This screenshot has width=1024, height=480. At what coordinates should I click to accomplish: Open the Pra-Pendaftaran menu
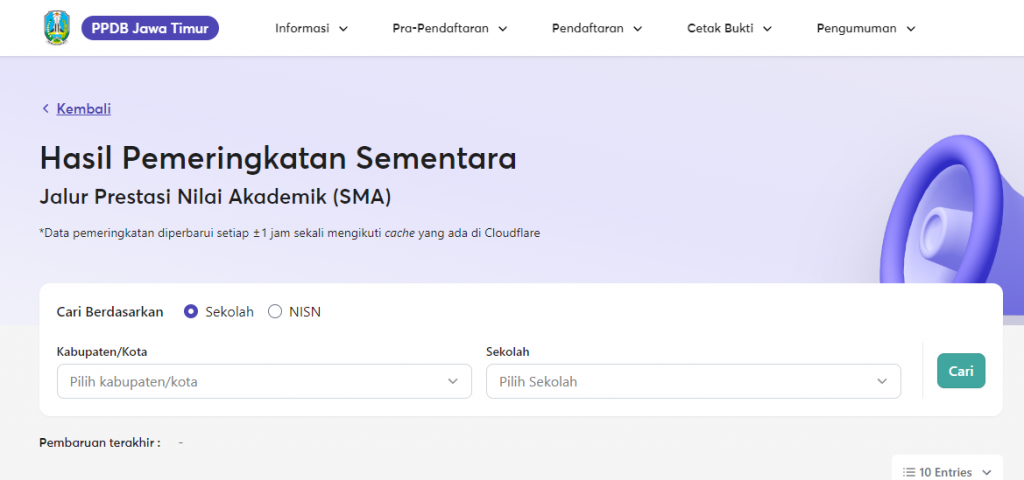coord(450,29)
